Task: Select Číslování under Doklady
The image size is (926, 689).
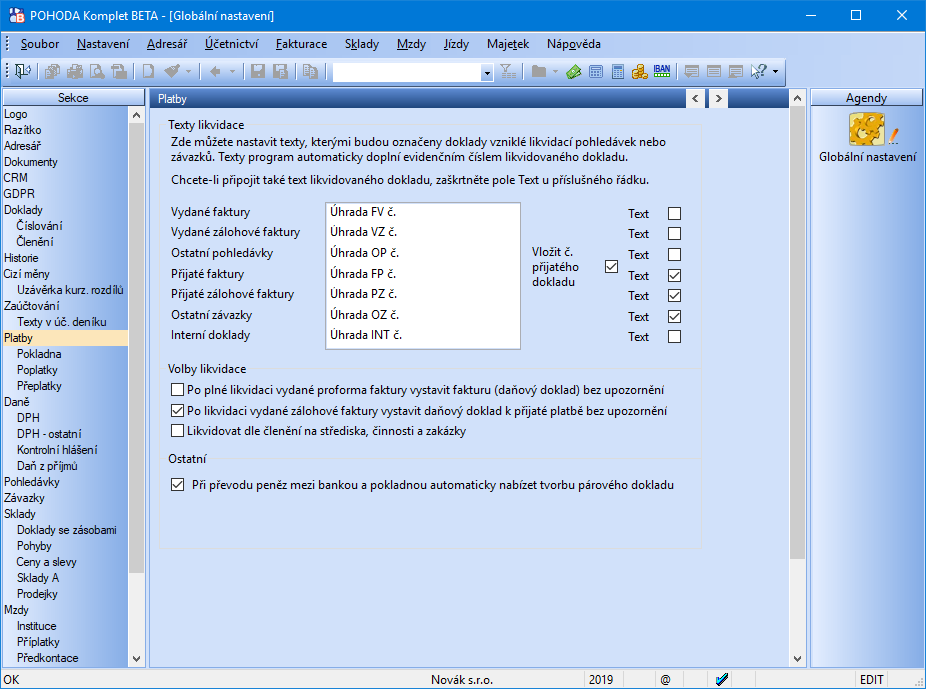Action: [39, 226]
